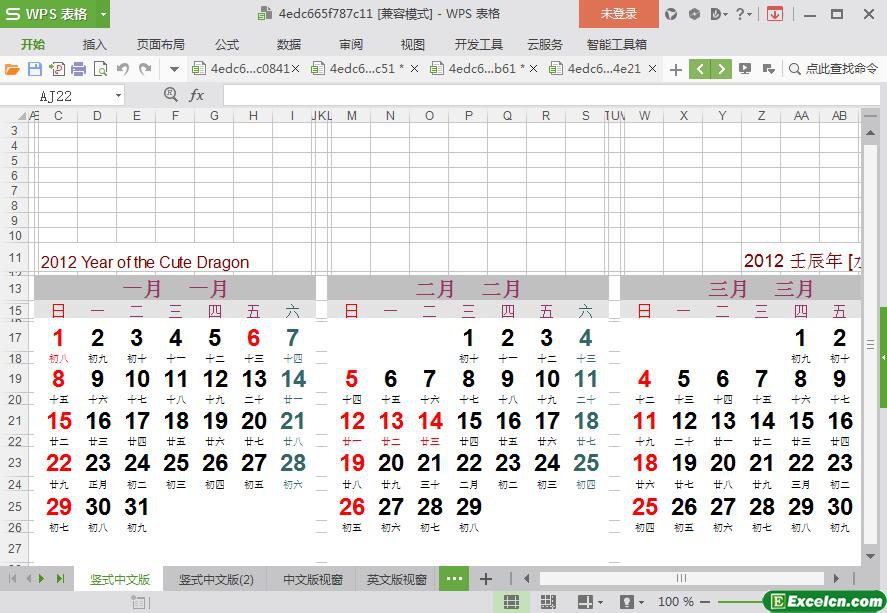
Task: Expand the WPS 表格 application menu arrow
Action: (x=103, y=14)
